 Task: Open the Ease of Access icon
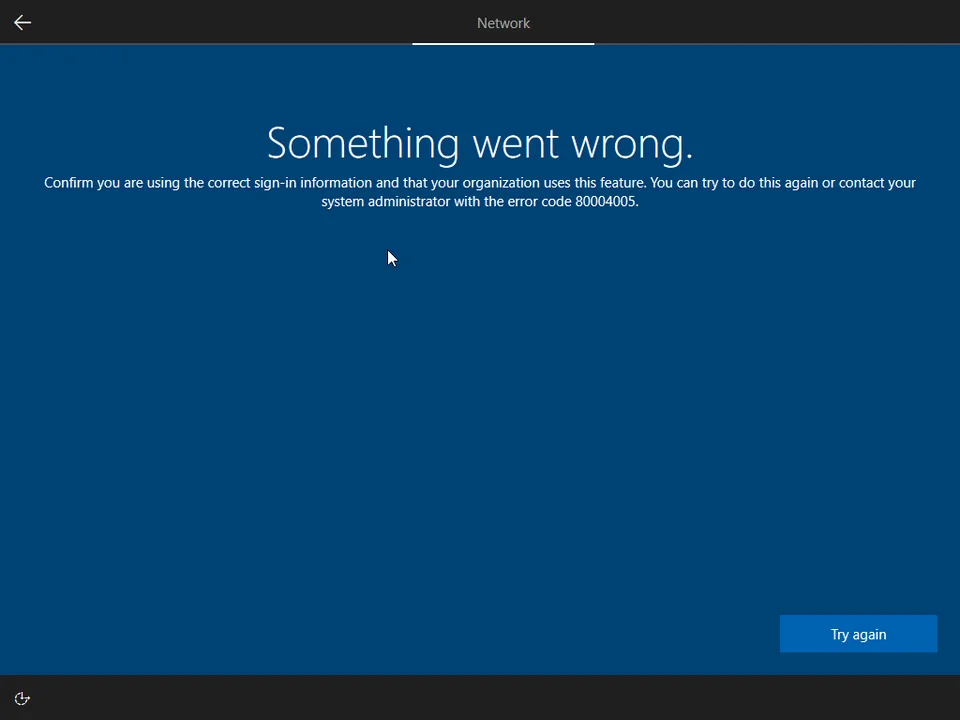tap(22, 699)
